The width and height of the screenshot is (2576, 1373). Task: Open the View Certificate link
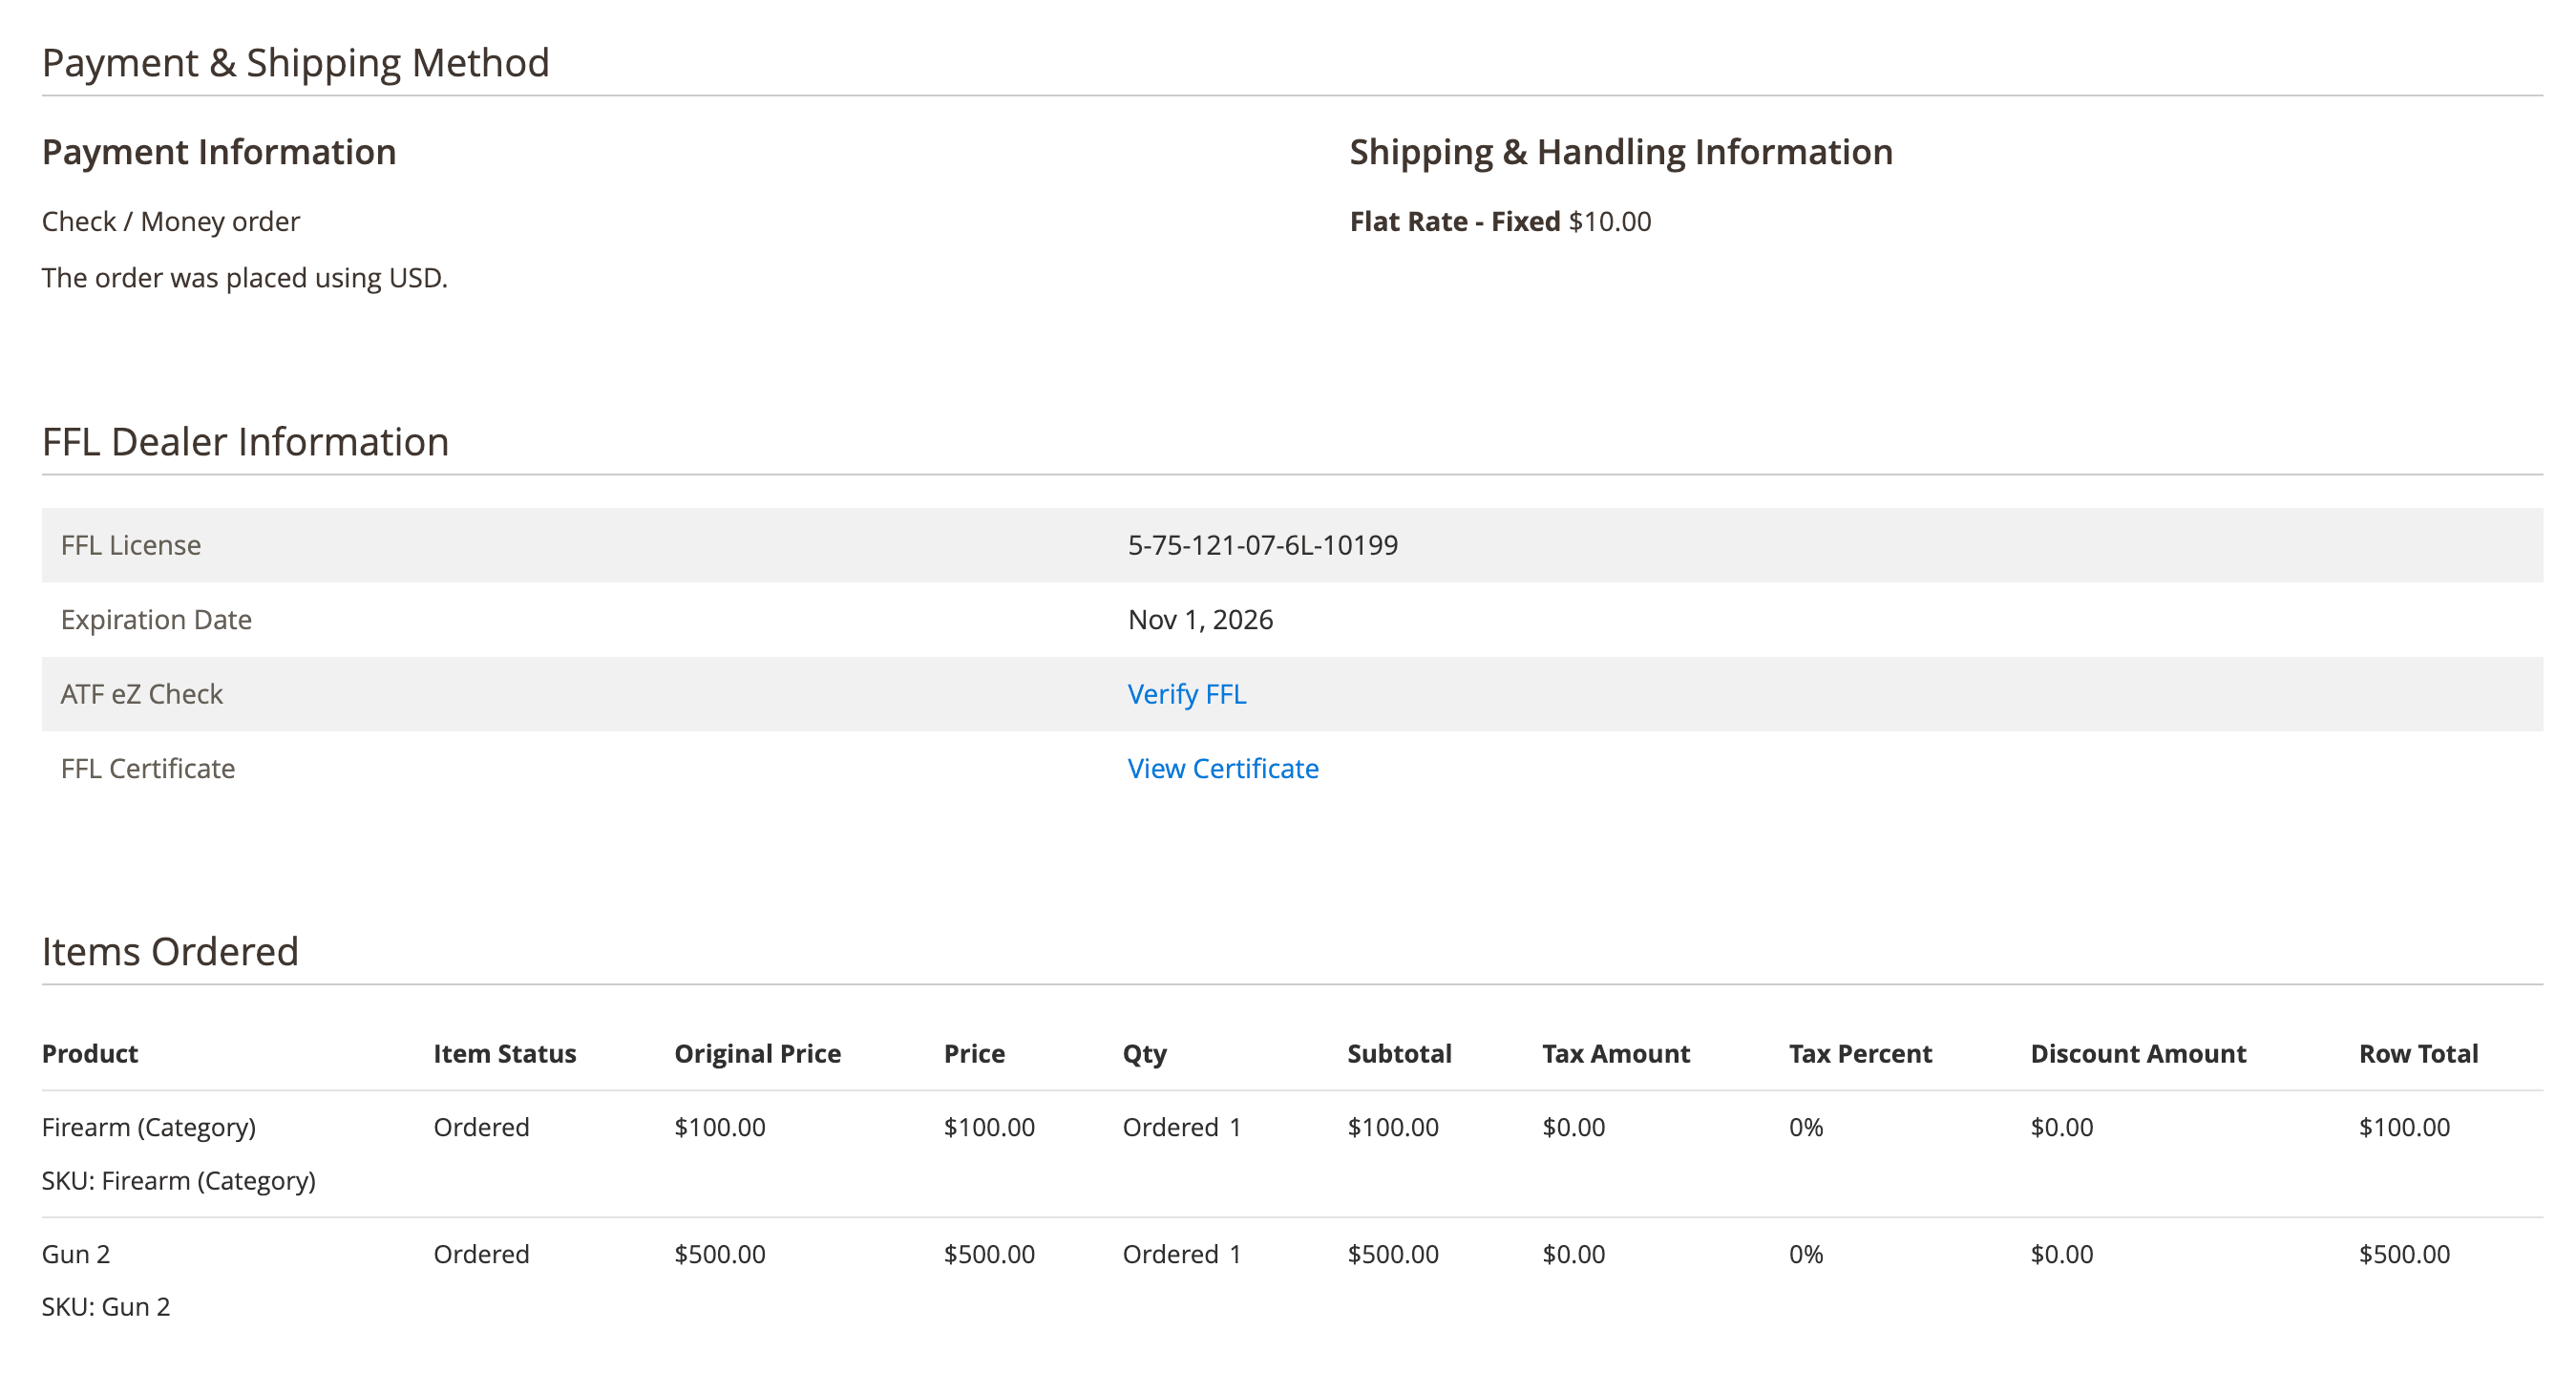point(1223,768)
